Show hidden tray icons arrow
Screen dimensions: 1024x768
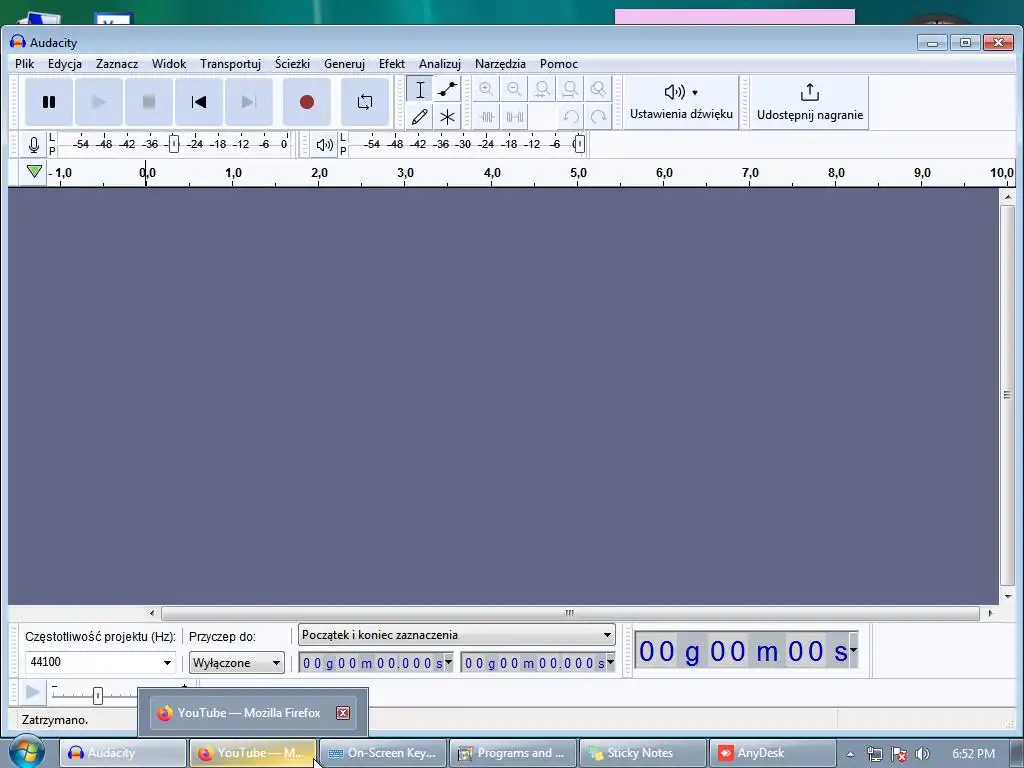(850, 754)
